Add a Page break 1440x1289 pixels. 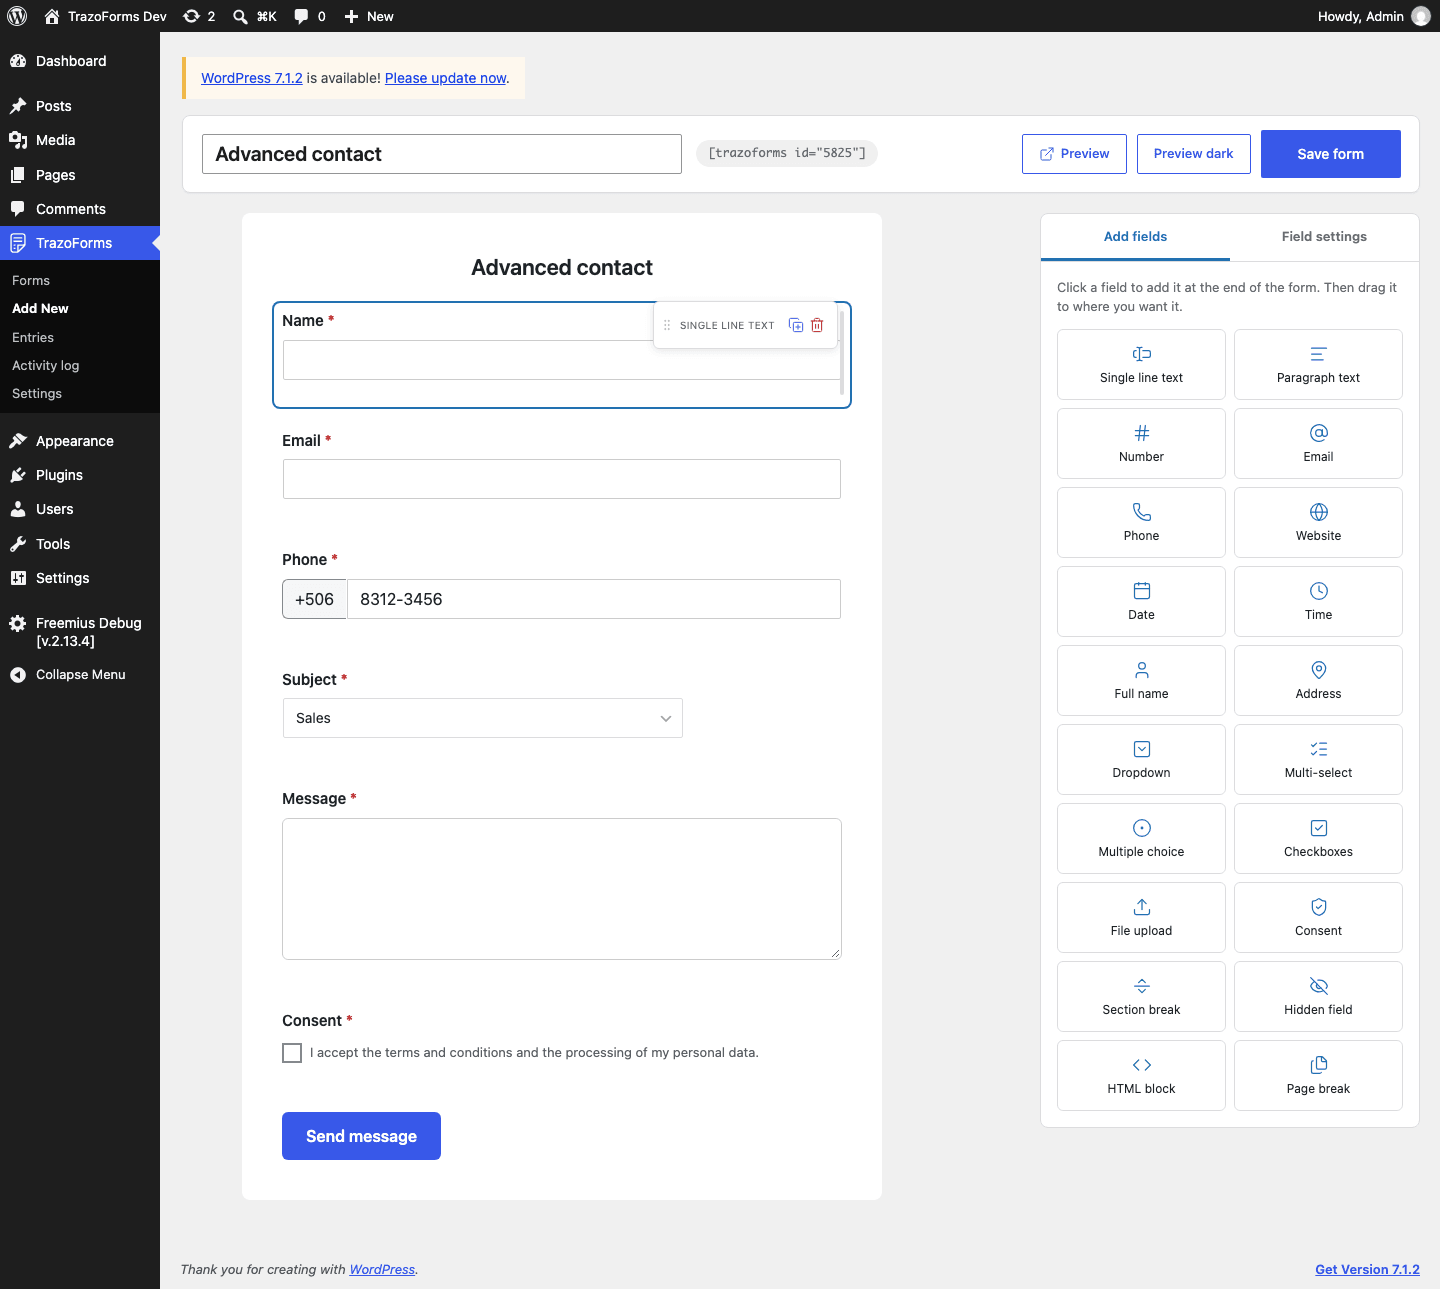pos(1318,1075)
